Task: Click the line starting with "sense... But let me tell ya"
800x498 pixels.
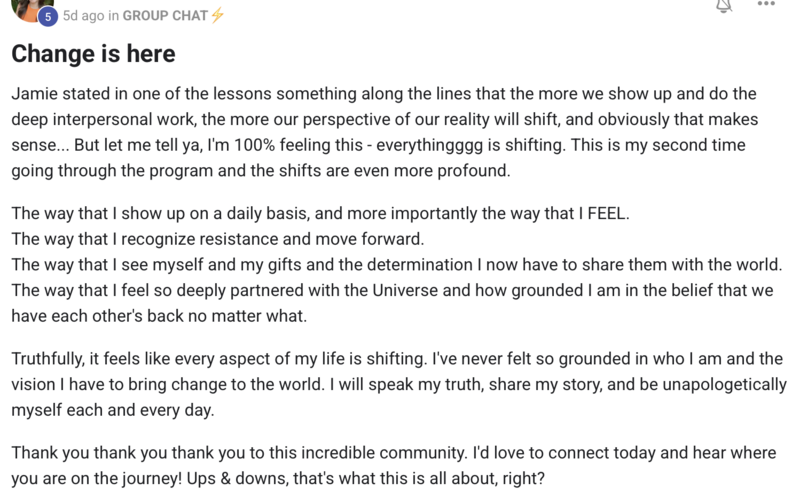Action: [x=379, y=145]
